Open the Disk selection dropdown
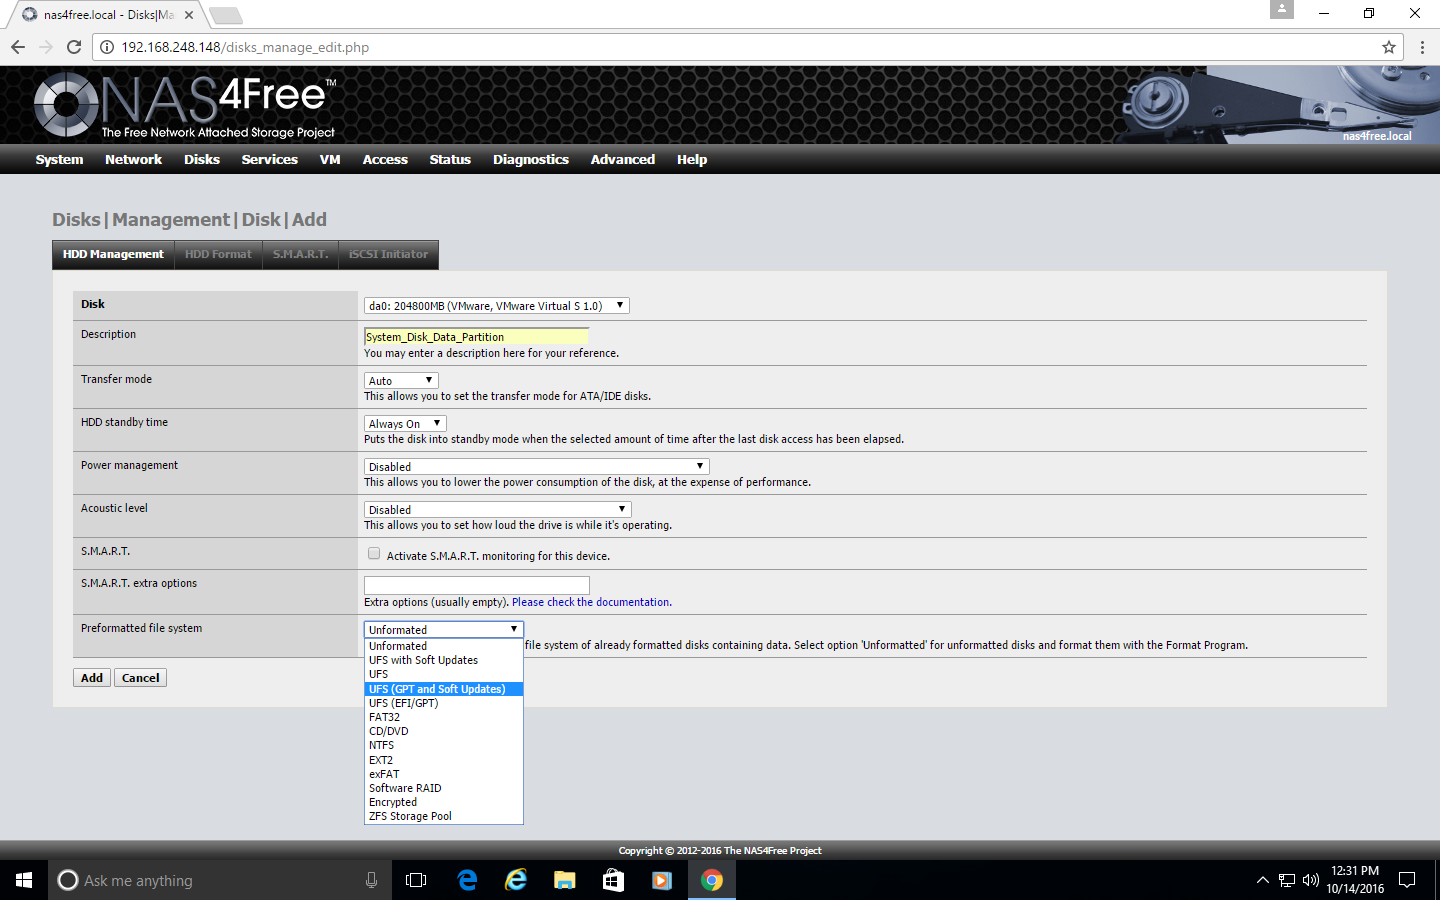1440x900 pixels. [x=496, y=306]
